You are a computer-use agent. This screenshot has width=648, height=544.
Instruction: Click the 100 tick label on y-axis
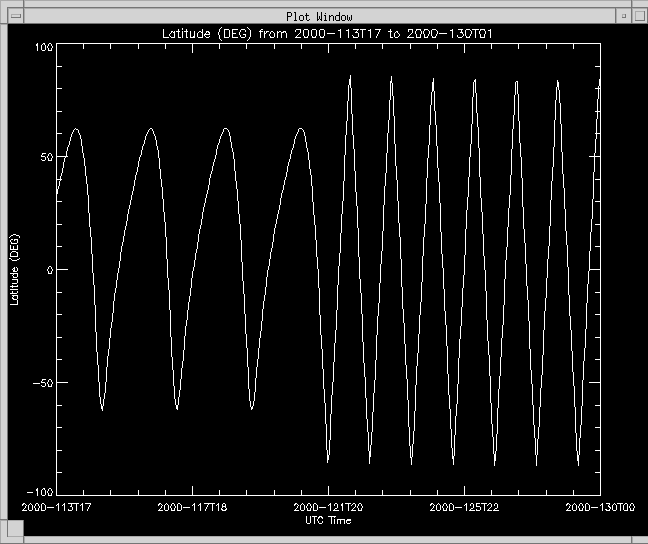click(x=42, y=47)
